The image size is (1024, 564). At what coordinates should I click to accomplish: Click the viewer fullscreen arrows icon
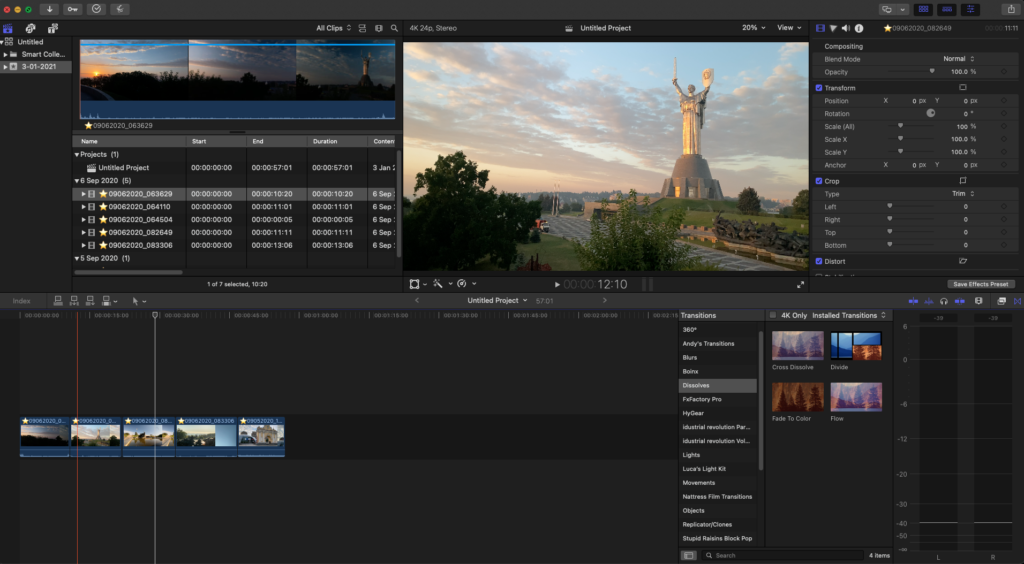(801, 285)
